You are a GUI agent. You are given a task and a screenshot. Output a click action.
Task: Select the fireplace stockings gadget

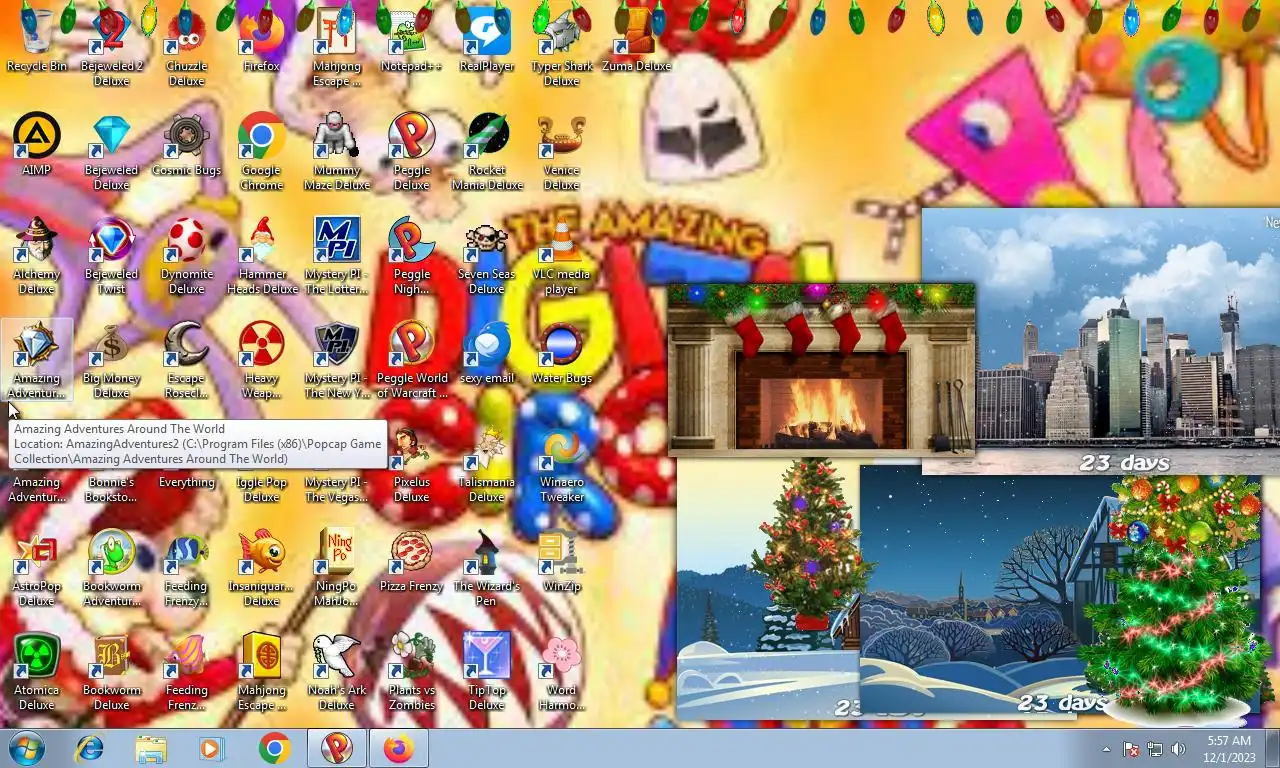click(821, 370)
